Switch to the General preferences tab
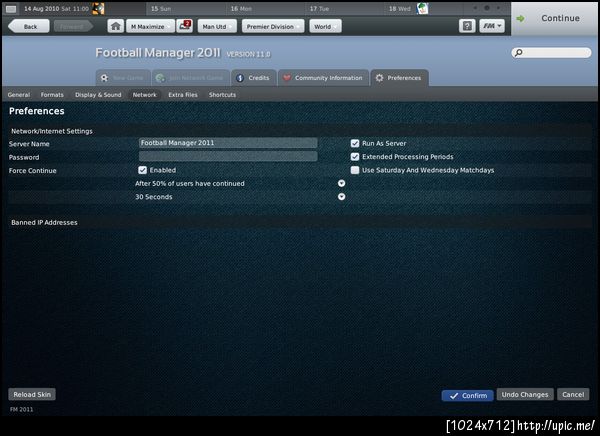This screenshot has width=600, height=436. point(19,95)
